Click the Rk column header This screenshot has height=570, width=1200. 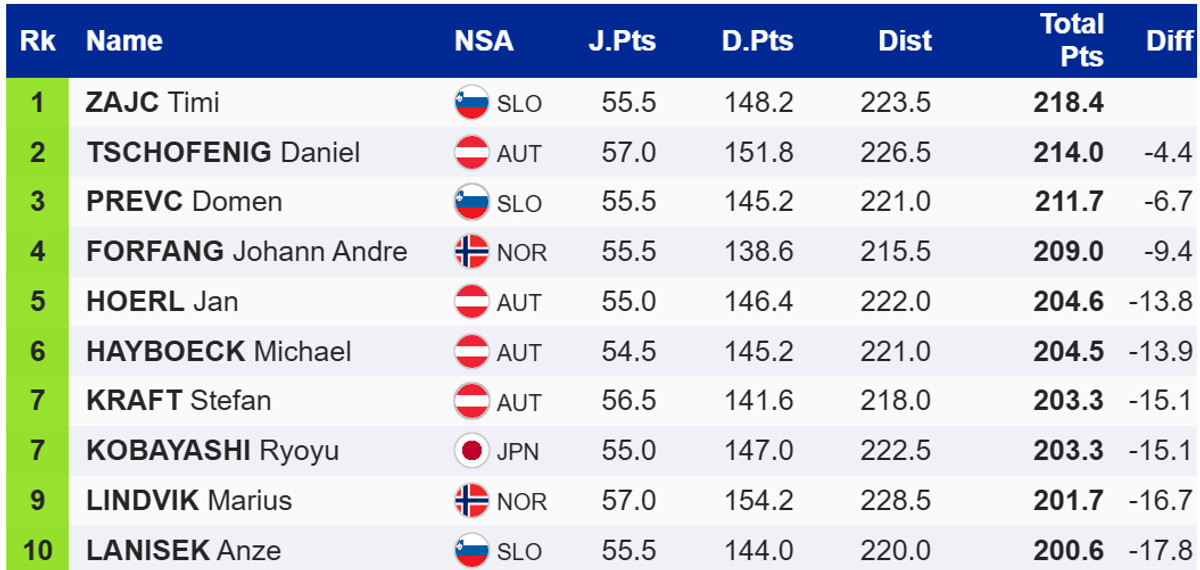click(37, 41)
